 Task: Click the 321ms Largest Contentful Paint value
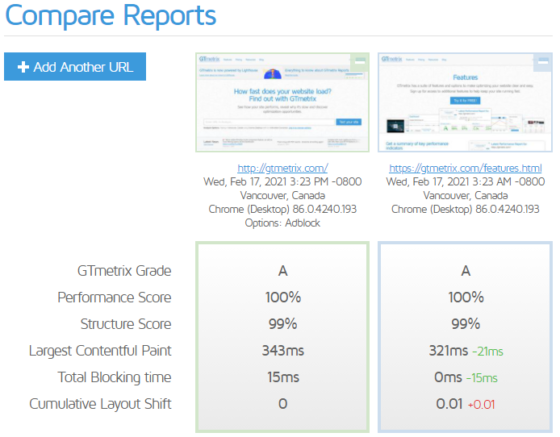click(x=448, y=351)
